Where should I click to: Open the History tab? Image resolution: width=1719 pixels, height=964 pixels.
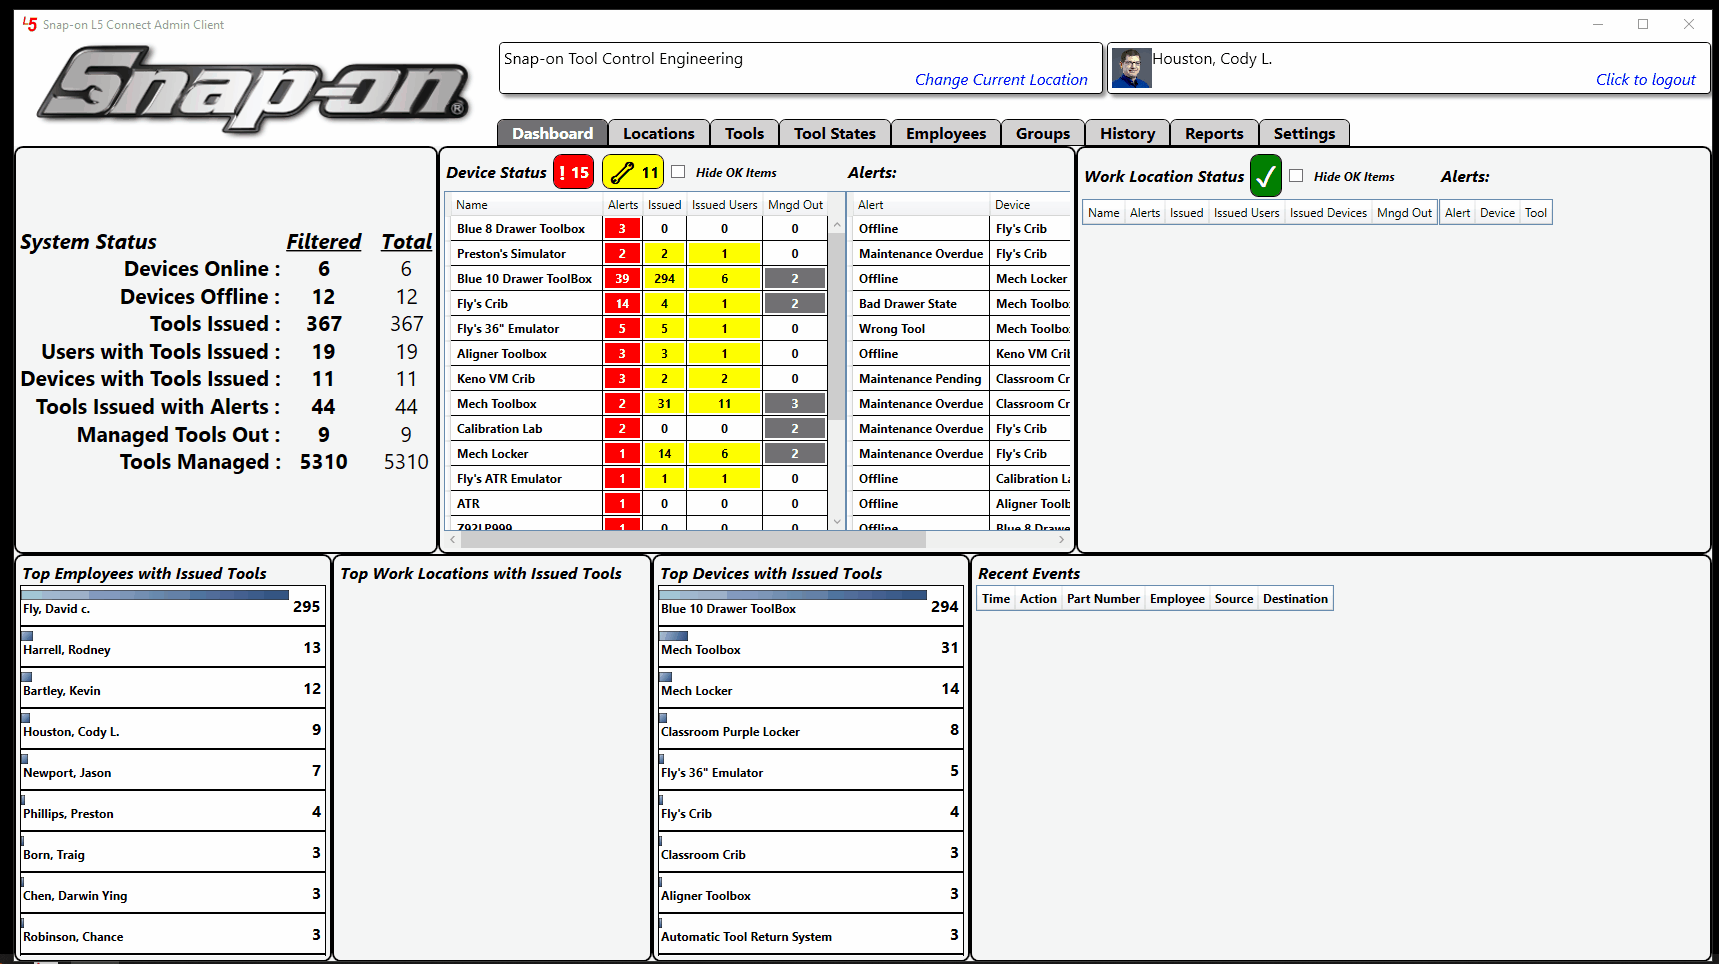[1127, 133]
